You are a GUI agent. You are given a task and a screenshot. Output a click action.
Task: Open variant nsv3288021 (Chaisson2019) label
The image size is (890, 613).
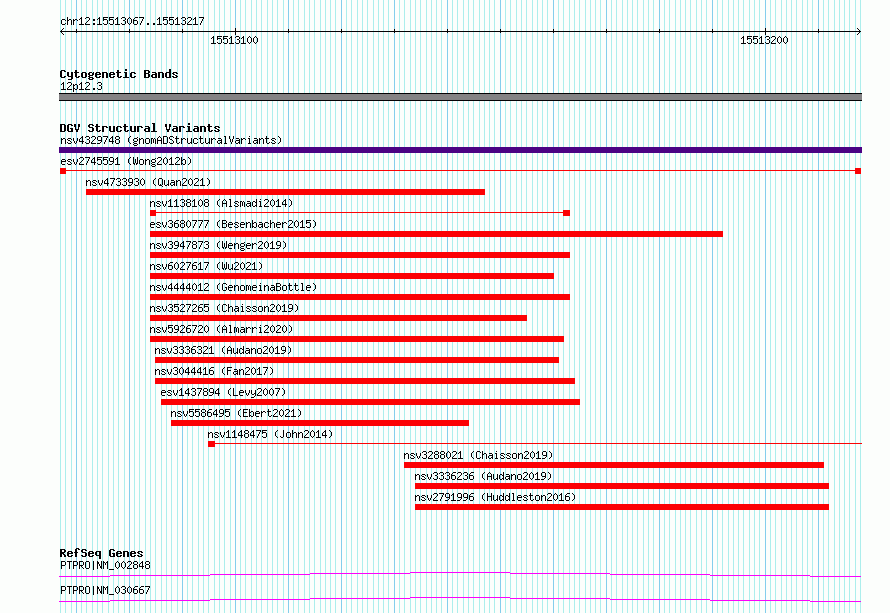click(478, 455)
